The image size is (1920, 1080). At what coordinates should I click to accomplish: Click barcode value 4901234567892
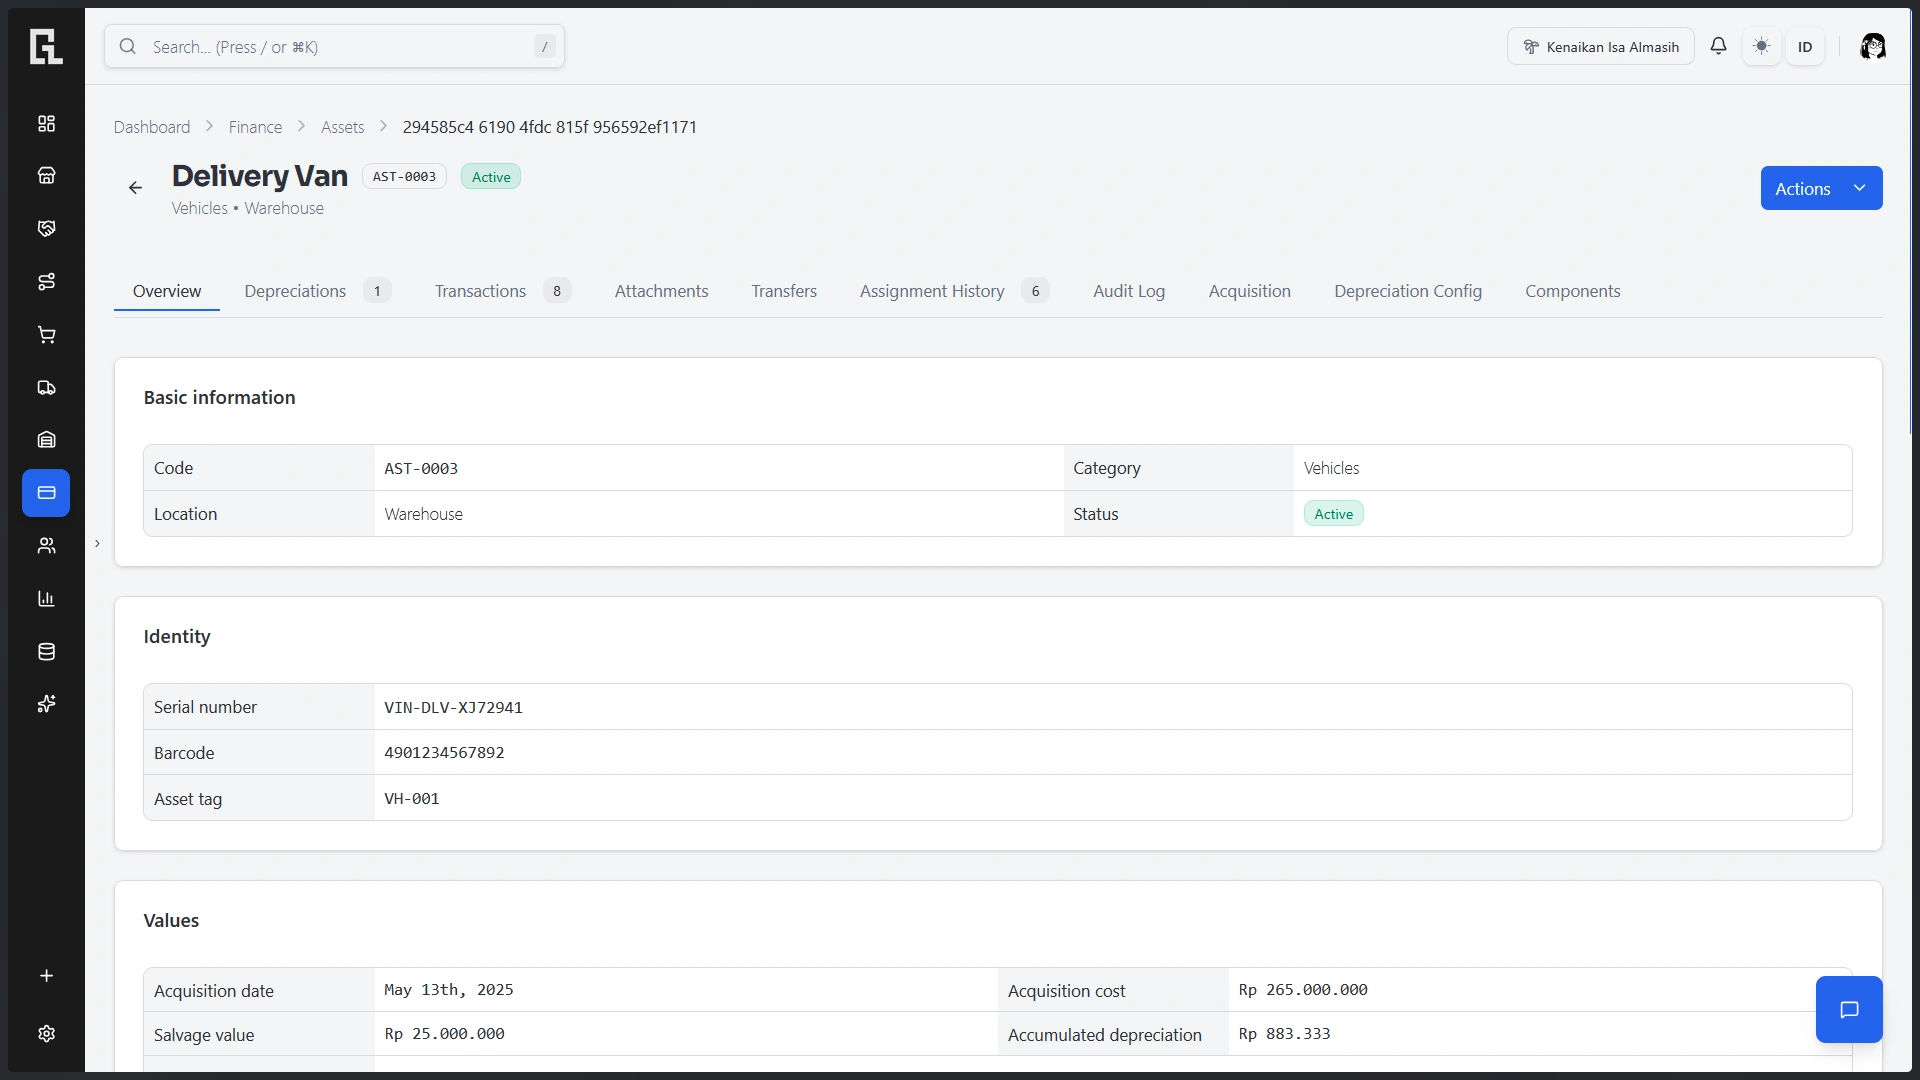(x=444, y=752)
